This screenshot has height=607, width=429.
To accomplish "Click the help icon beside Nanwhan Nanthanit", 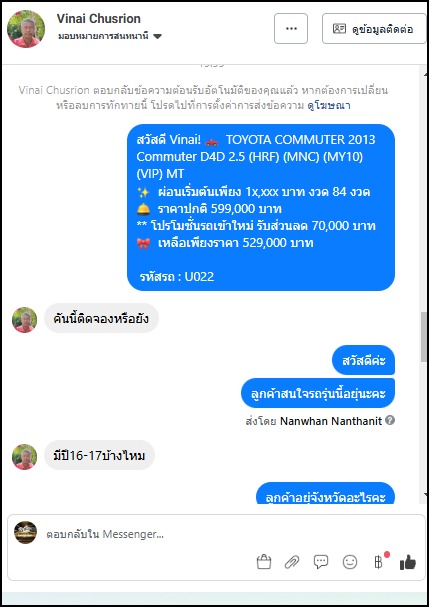I will (x=390, y=420).
